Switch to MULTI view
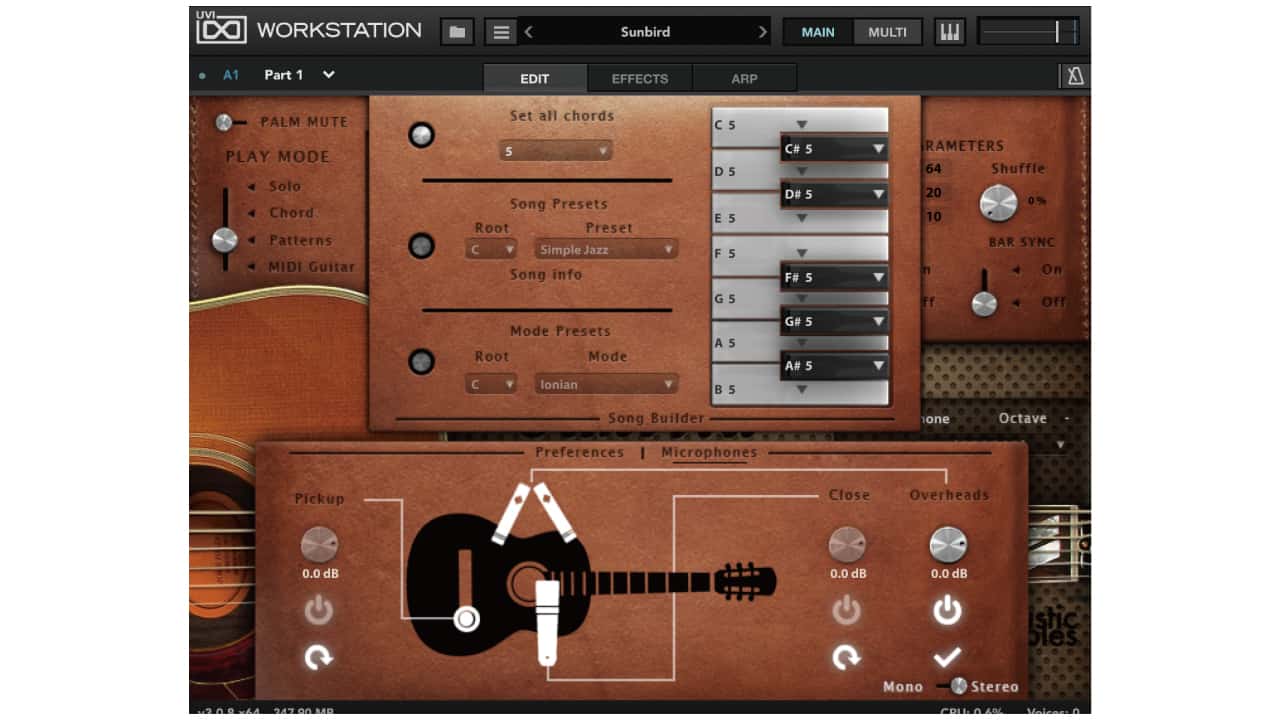Image resolution: width=1280 pixels, height=720 pixels. 888,31
